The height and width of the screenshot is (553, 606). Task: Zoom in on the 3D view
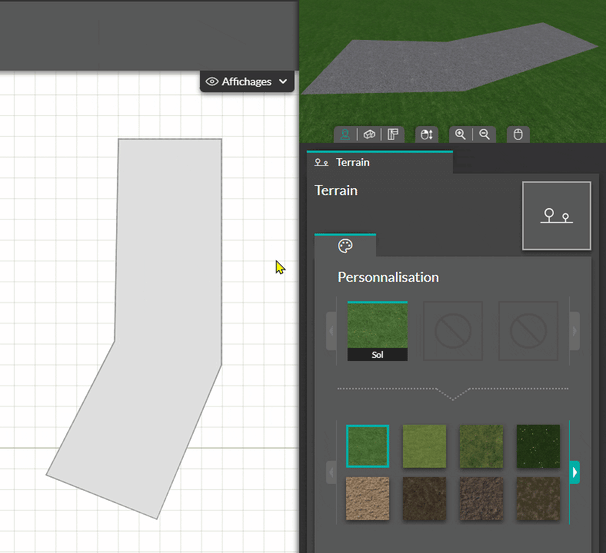(x=460, y=134)
